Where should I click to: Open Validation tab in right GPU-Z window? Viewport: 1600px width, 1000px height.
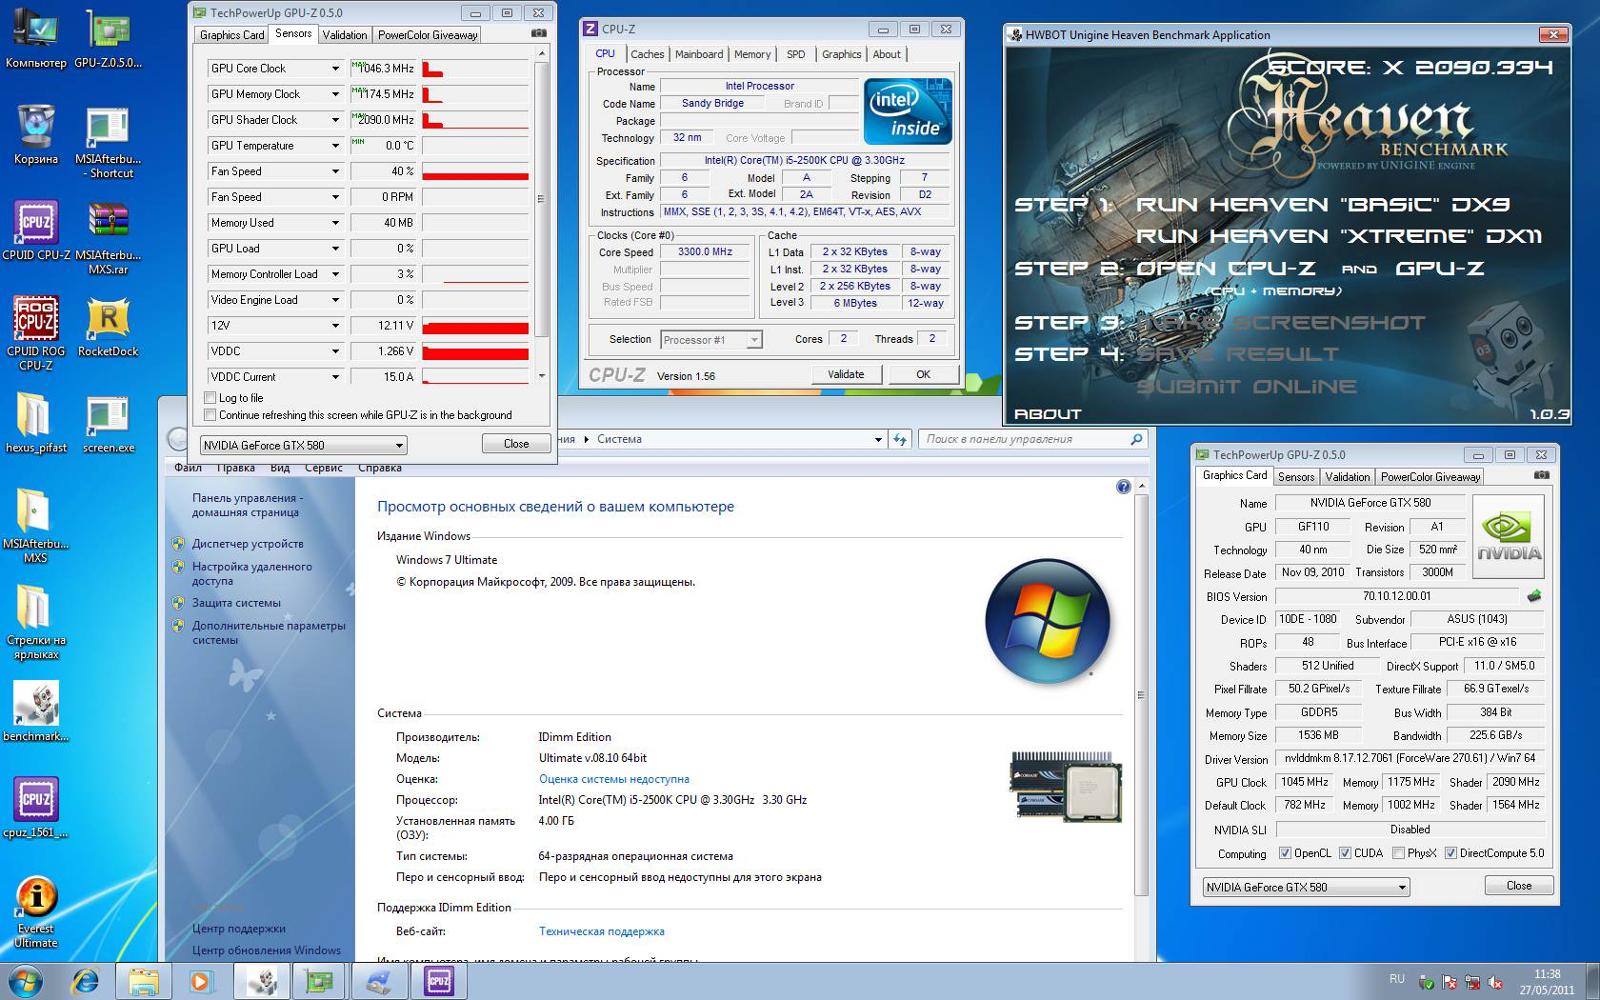1348,477
